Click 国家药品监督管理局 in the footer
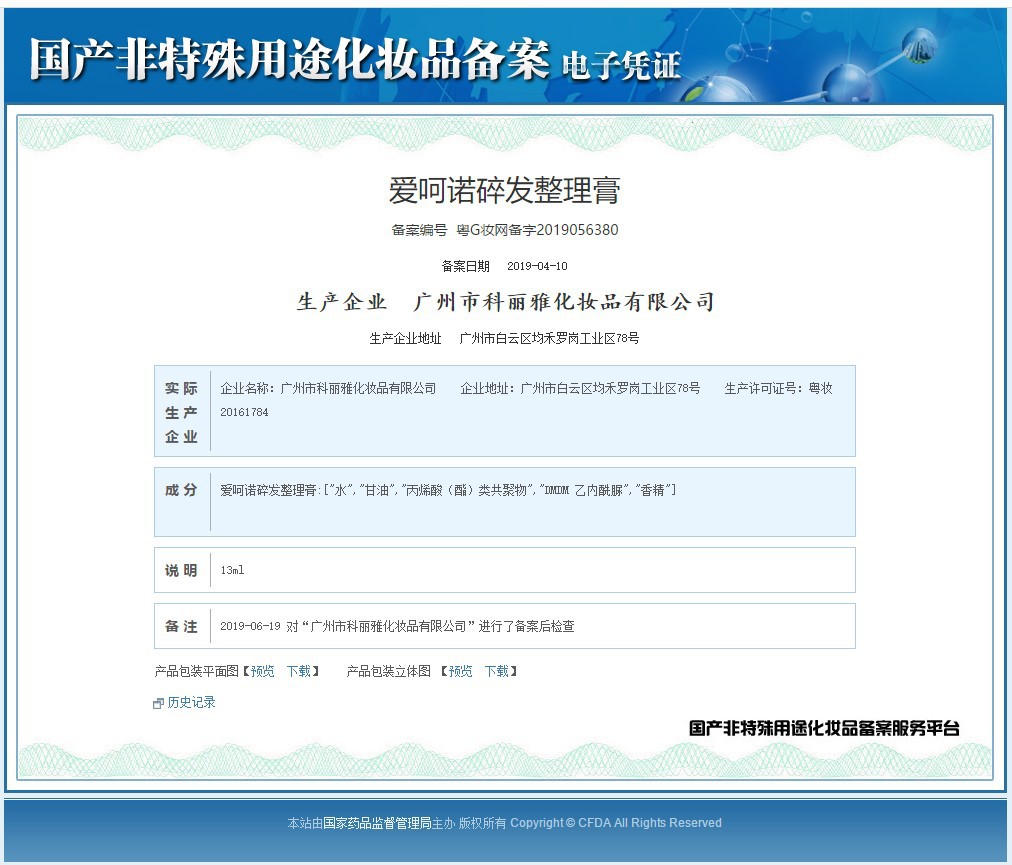The width and height of the screenshot is (1012, 865). tap(377, 823)
